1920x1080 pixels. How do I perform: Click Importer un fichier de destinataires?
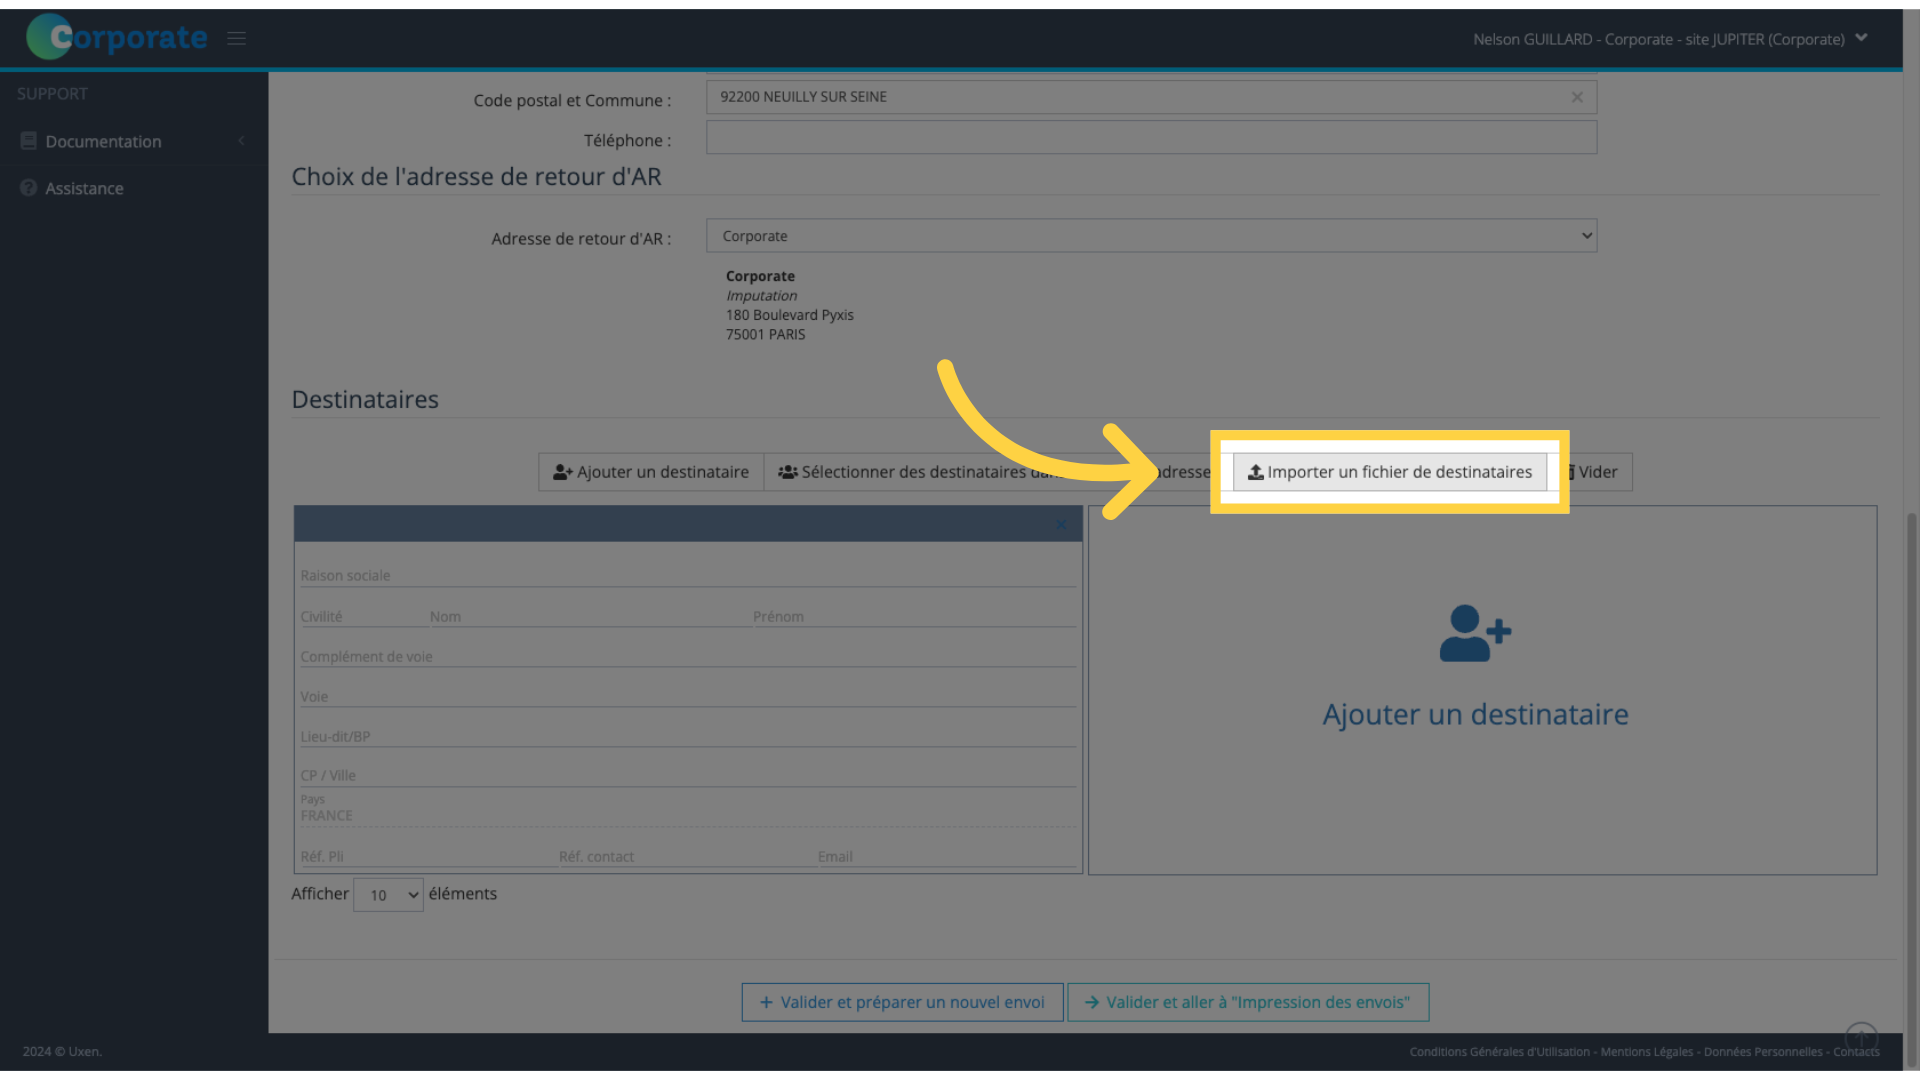click(x=1390, y=472)
